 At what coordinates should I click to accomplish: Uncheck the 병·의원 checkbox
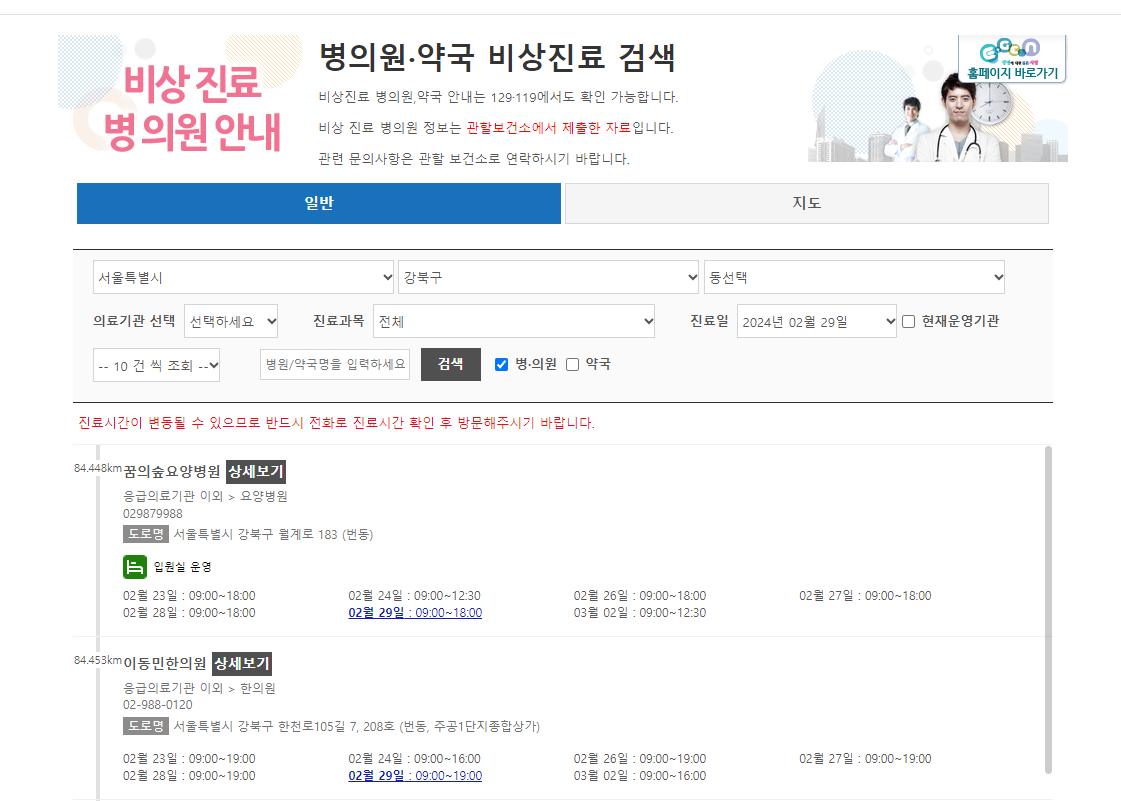[502, 365]
